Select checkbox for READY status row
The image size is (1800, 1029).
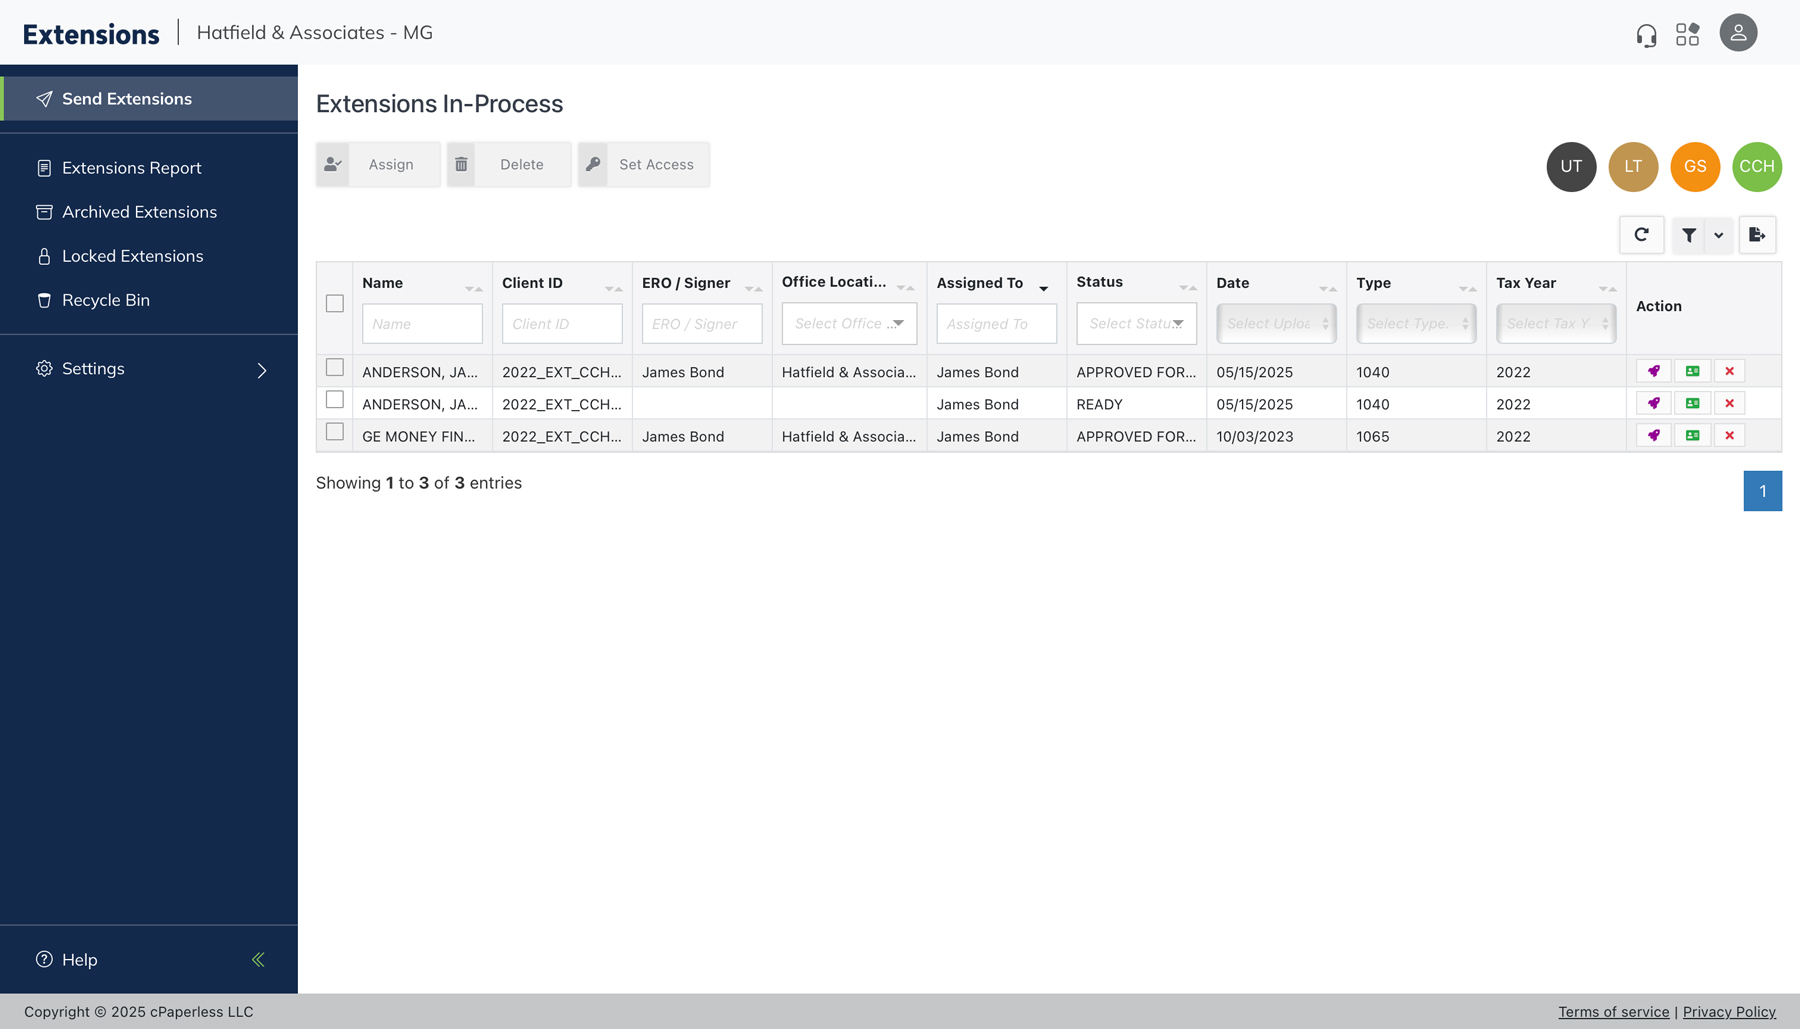click(x=335, y=400)
